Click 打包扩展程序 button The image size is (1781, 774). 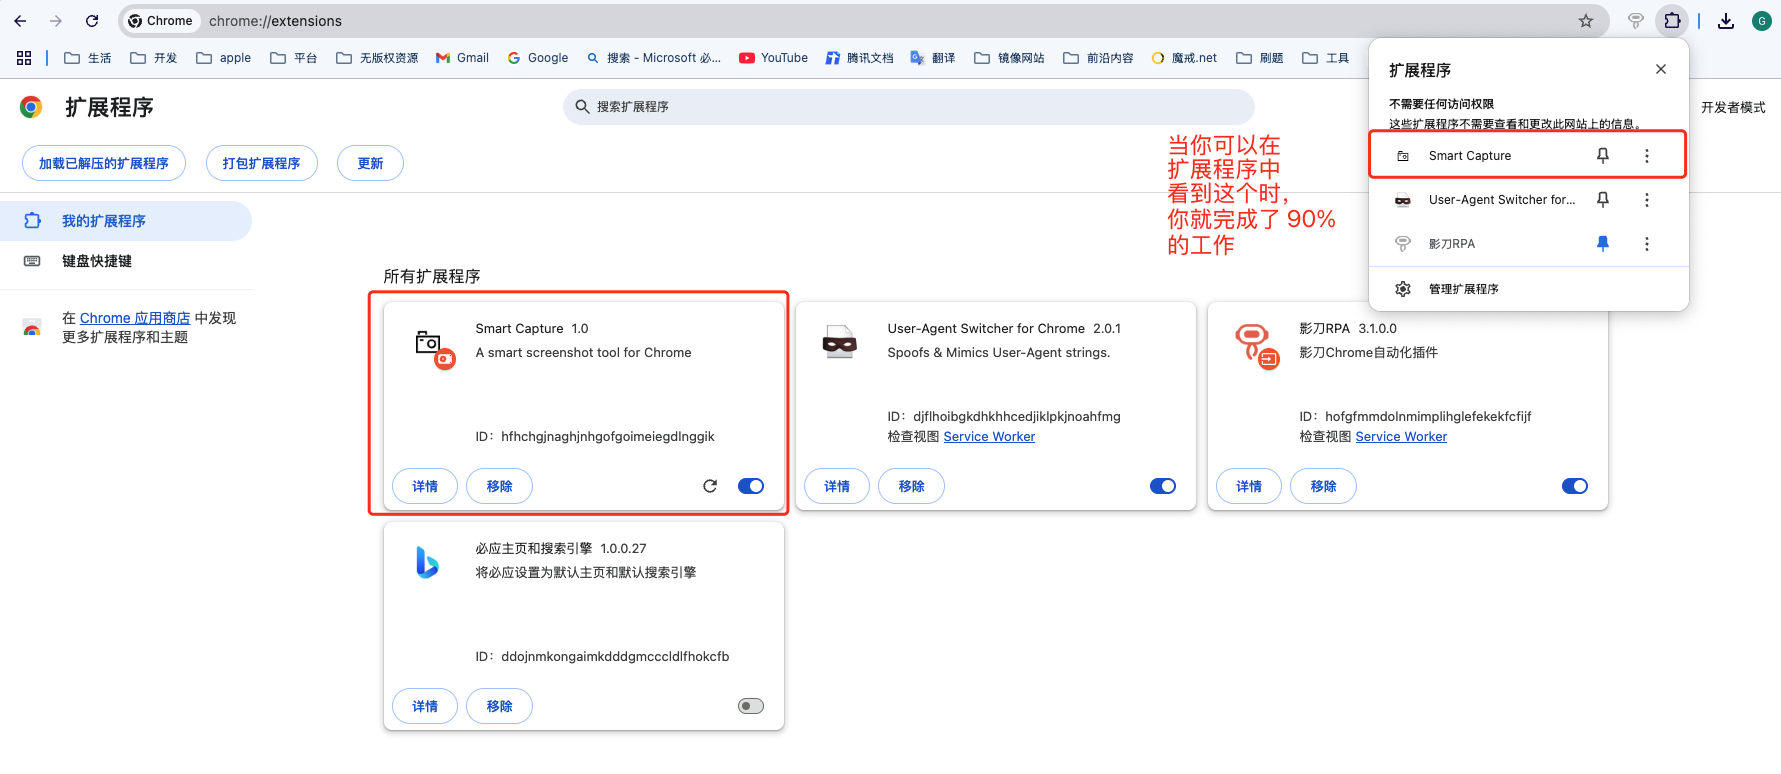click(x=262, y=163)
